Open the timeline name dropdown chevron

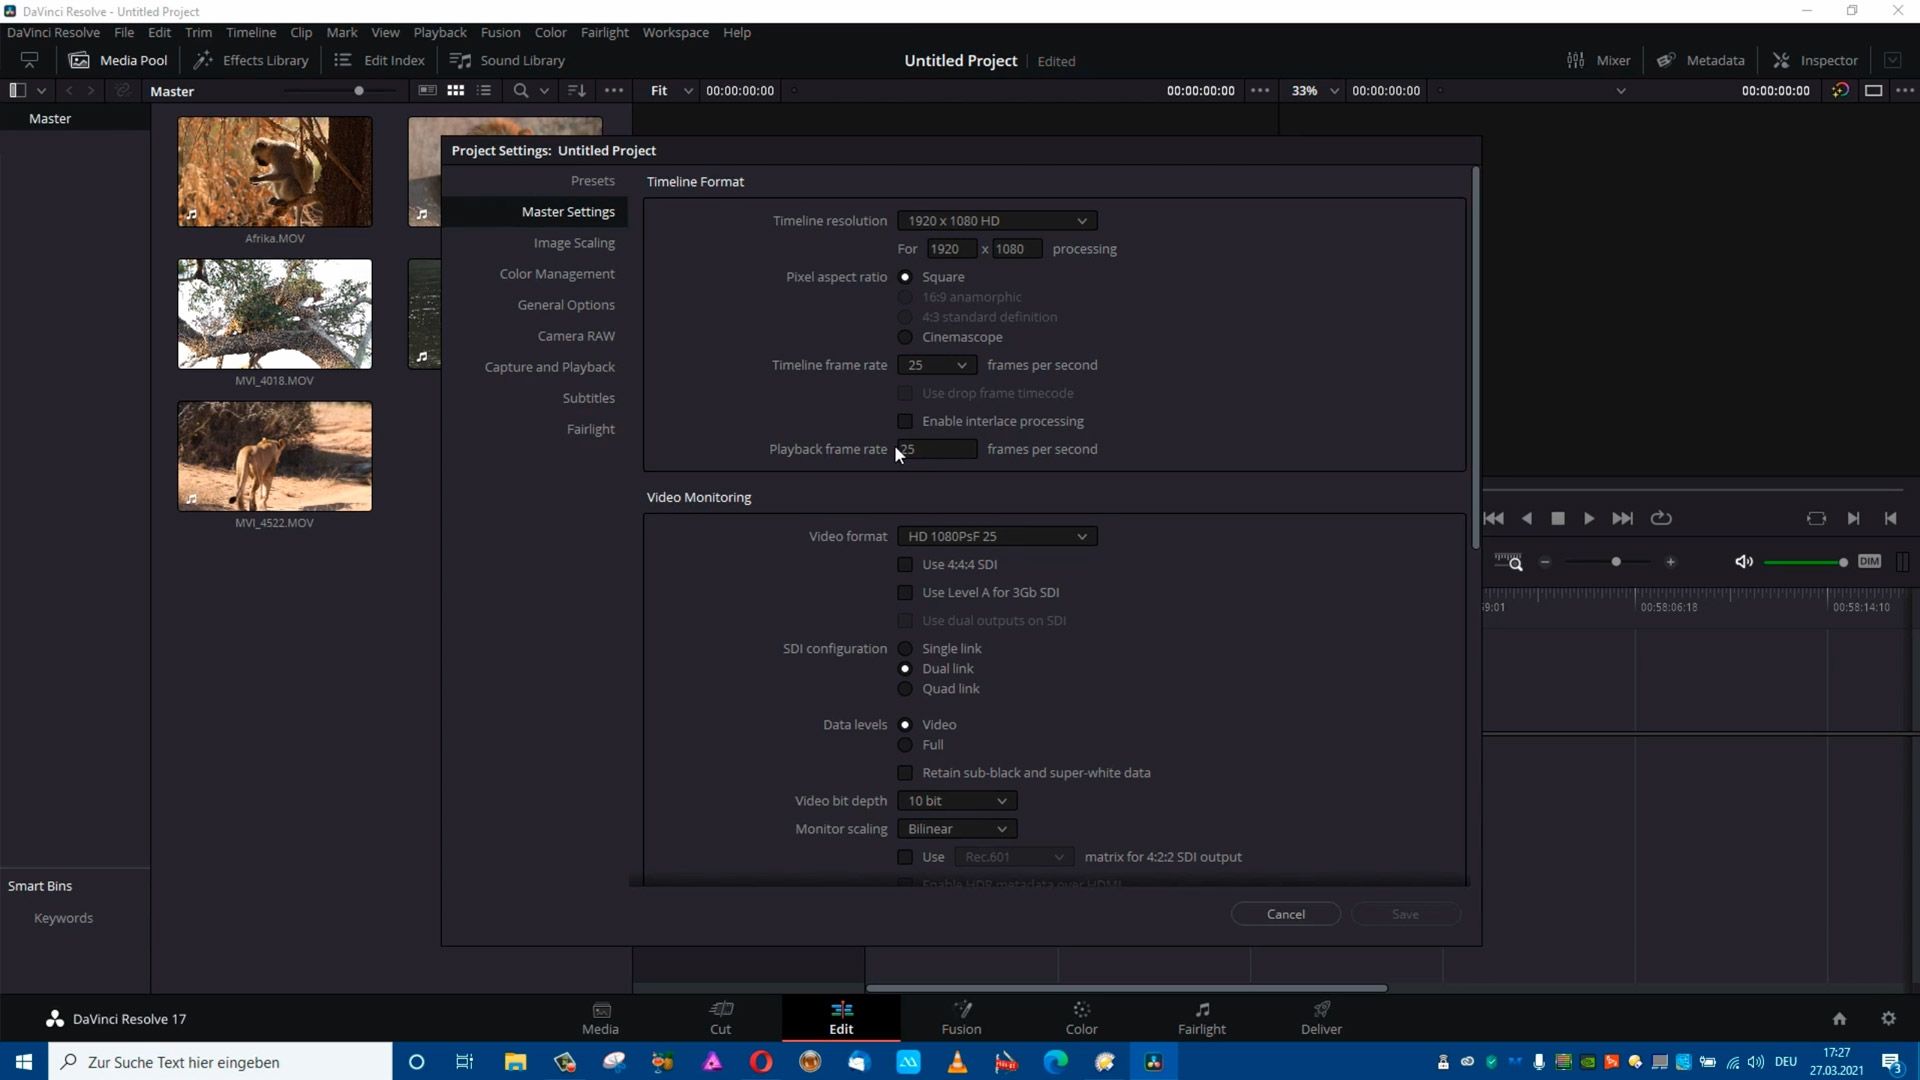(x=1621, y=90)
